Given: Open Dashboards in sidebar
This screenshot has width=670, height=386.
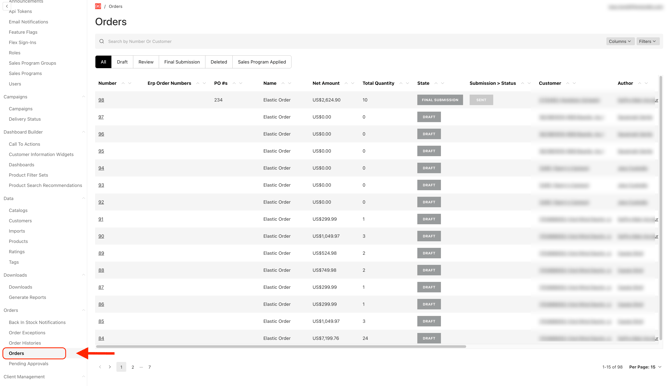Looking at the screenshot, I should (x=21, y=165).
